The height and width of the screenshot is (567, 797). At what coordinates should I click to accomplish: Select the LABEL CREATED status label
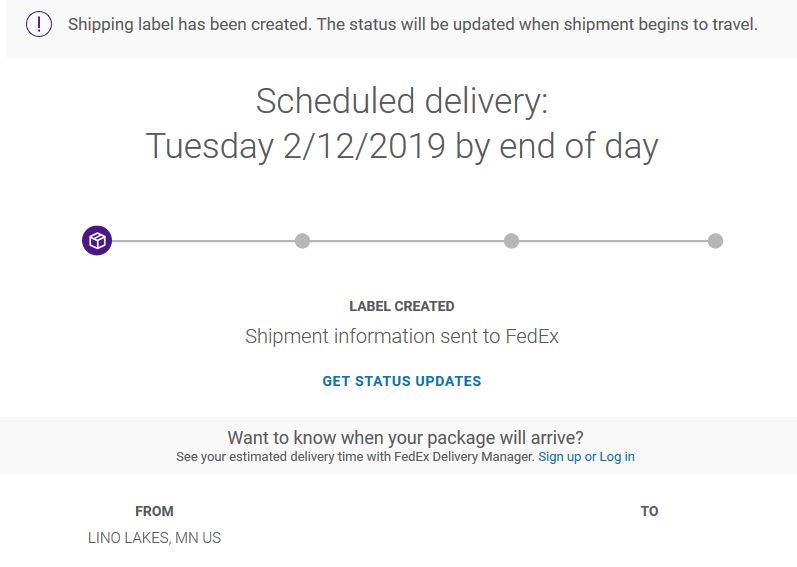click(x=402, y=306)
